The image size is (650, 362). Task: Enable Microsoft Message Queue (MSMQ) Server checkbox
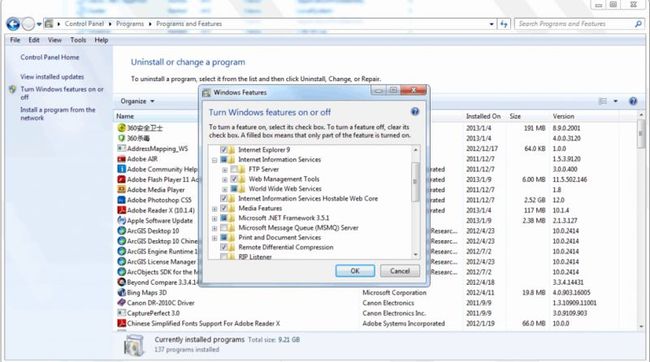pyautogui.click(x=224, y=228)
